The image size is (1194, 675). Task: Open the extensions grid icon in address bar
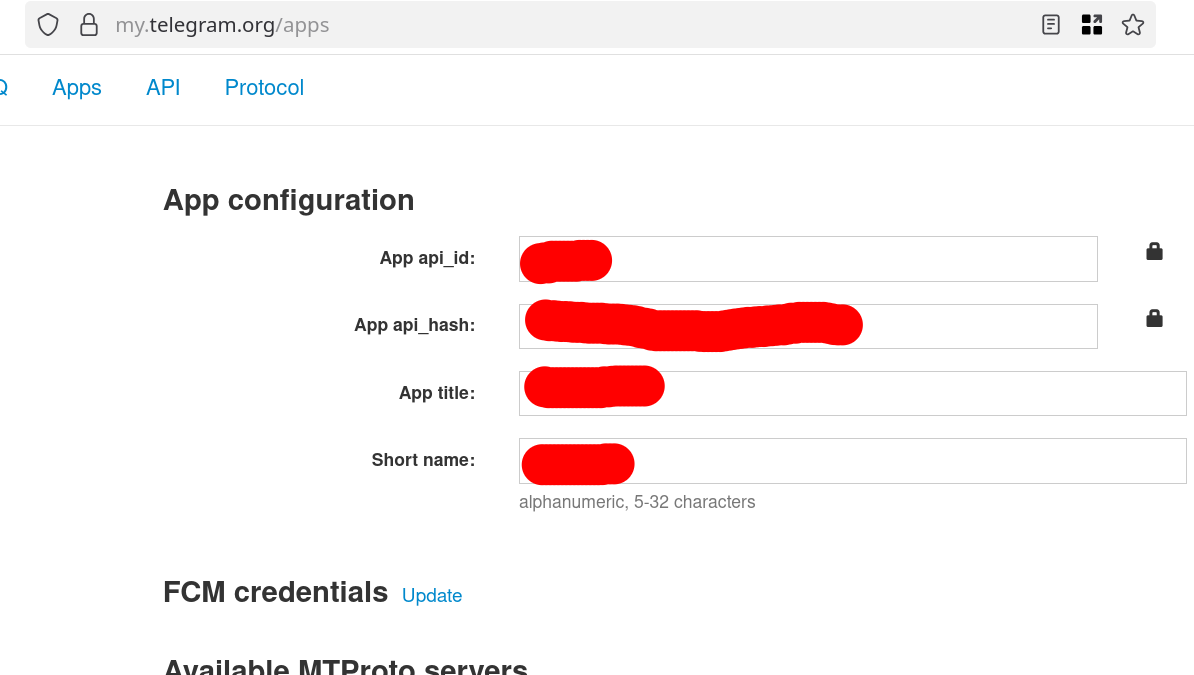point(1091,24)
